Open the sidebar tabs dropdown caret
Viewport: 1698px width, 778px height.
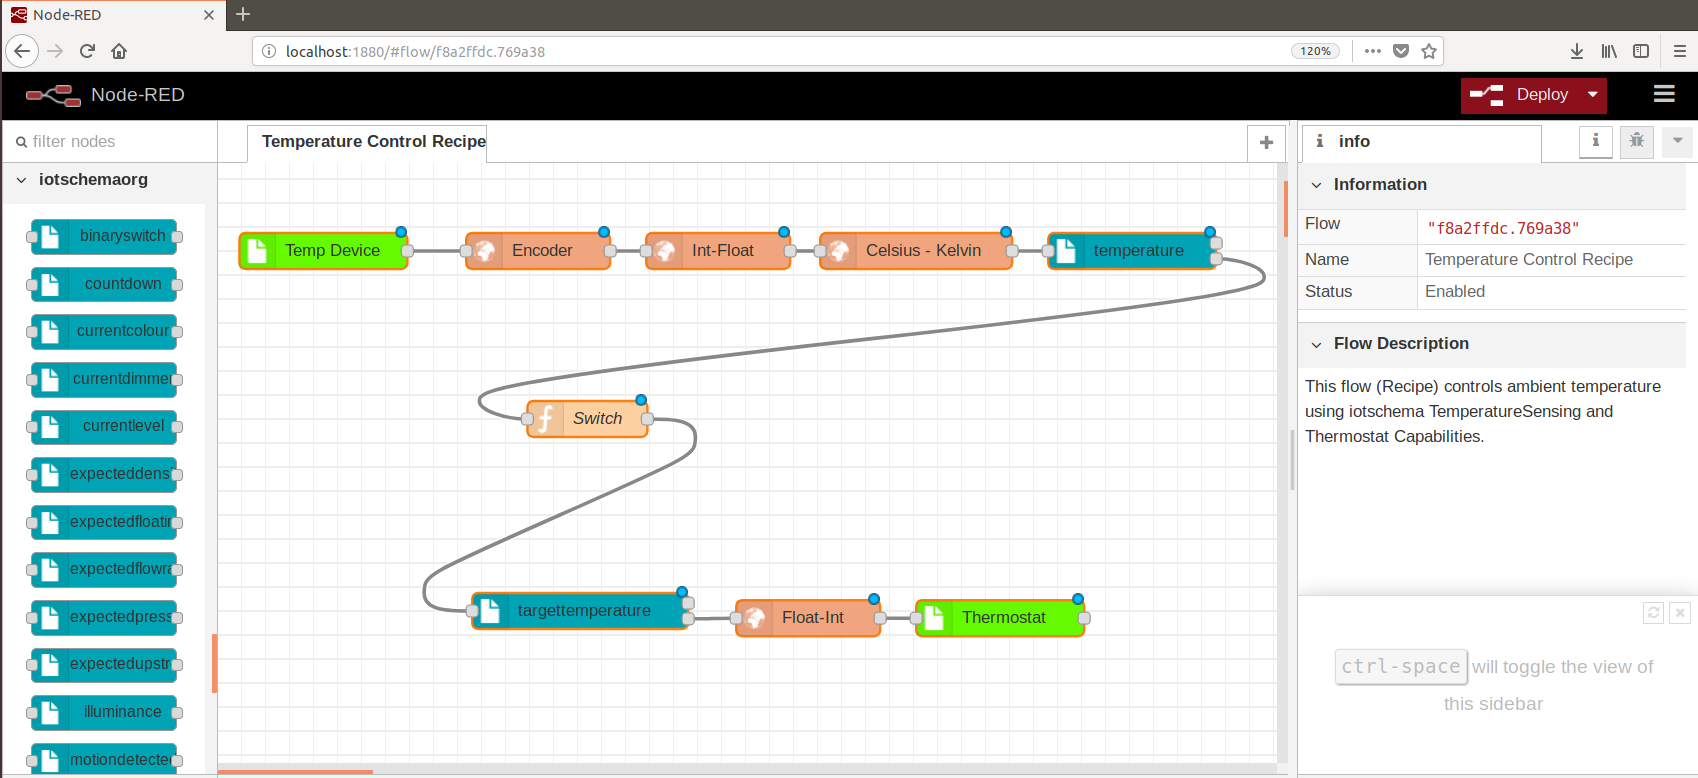pyautogui.click(x=1678, y=142)
